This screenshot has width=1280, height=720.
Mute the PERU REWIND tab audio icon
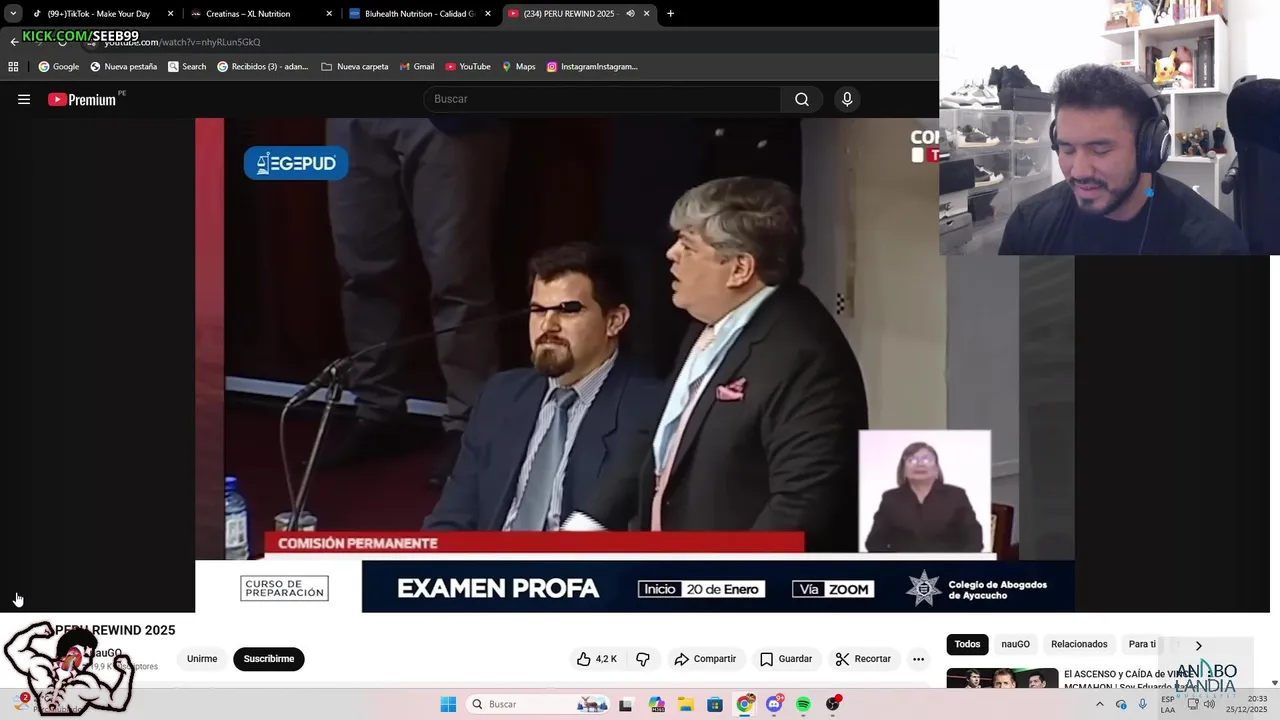pyautogui.click(x=630, y=14)
